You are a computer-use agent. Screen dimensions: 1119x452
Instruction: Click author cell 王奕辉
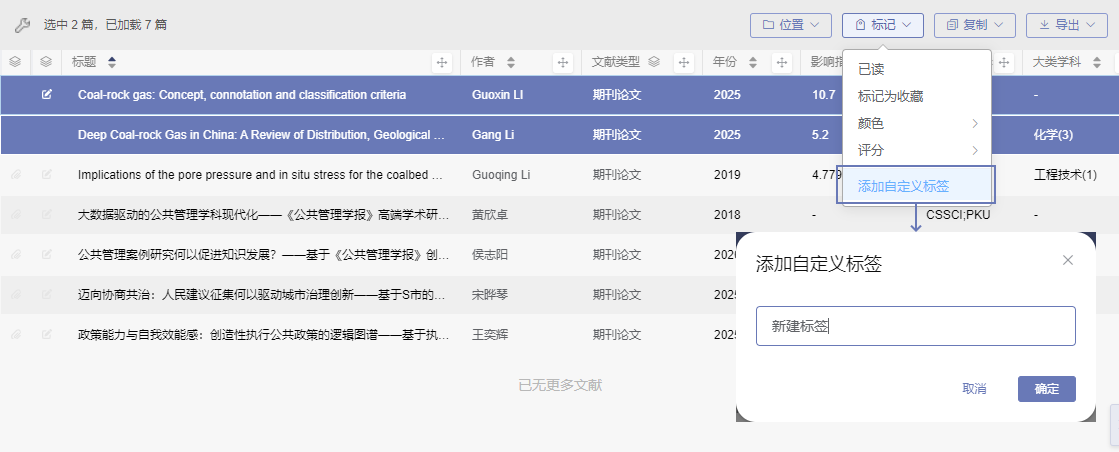coord(490,334)
